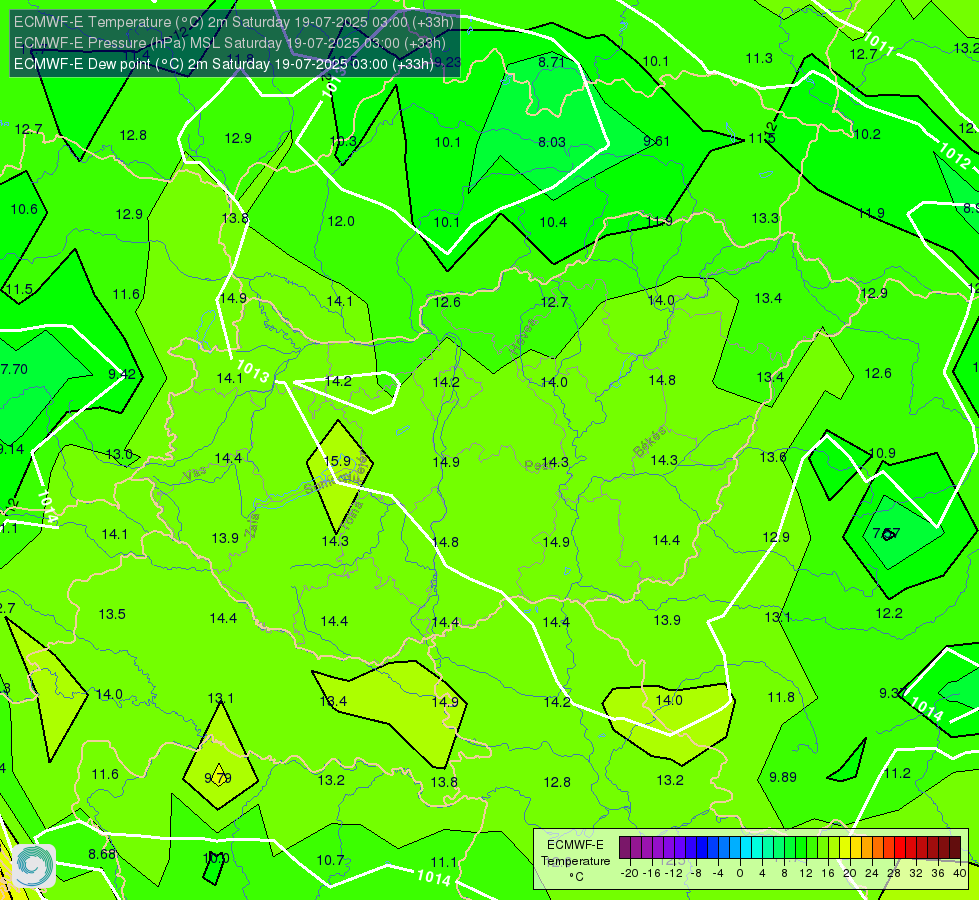Click the 15.9 temperature value
The width and height of the screenshot is (979, 900).
337,461
